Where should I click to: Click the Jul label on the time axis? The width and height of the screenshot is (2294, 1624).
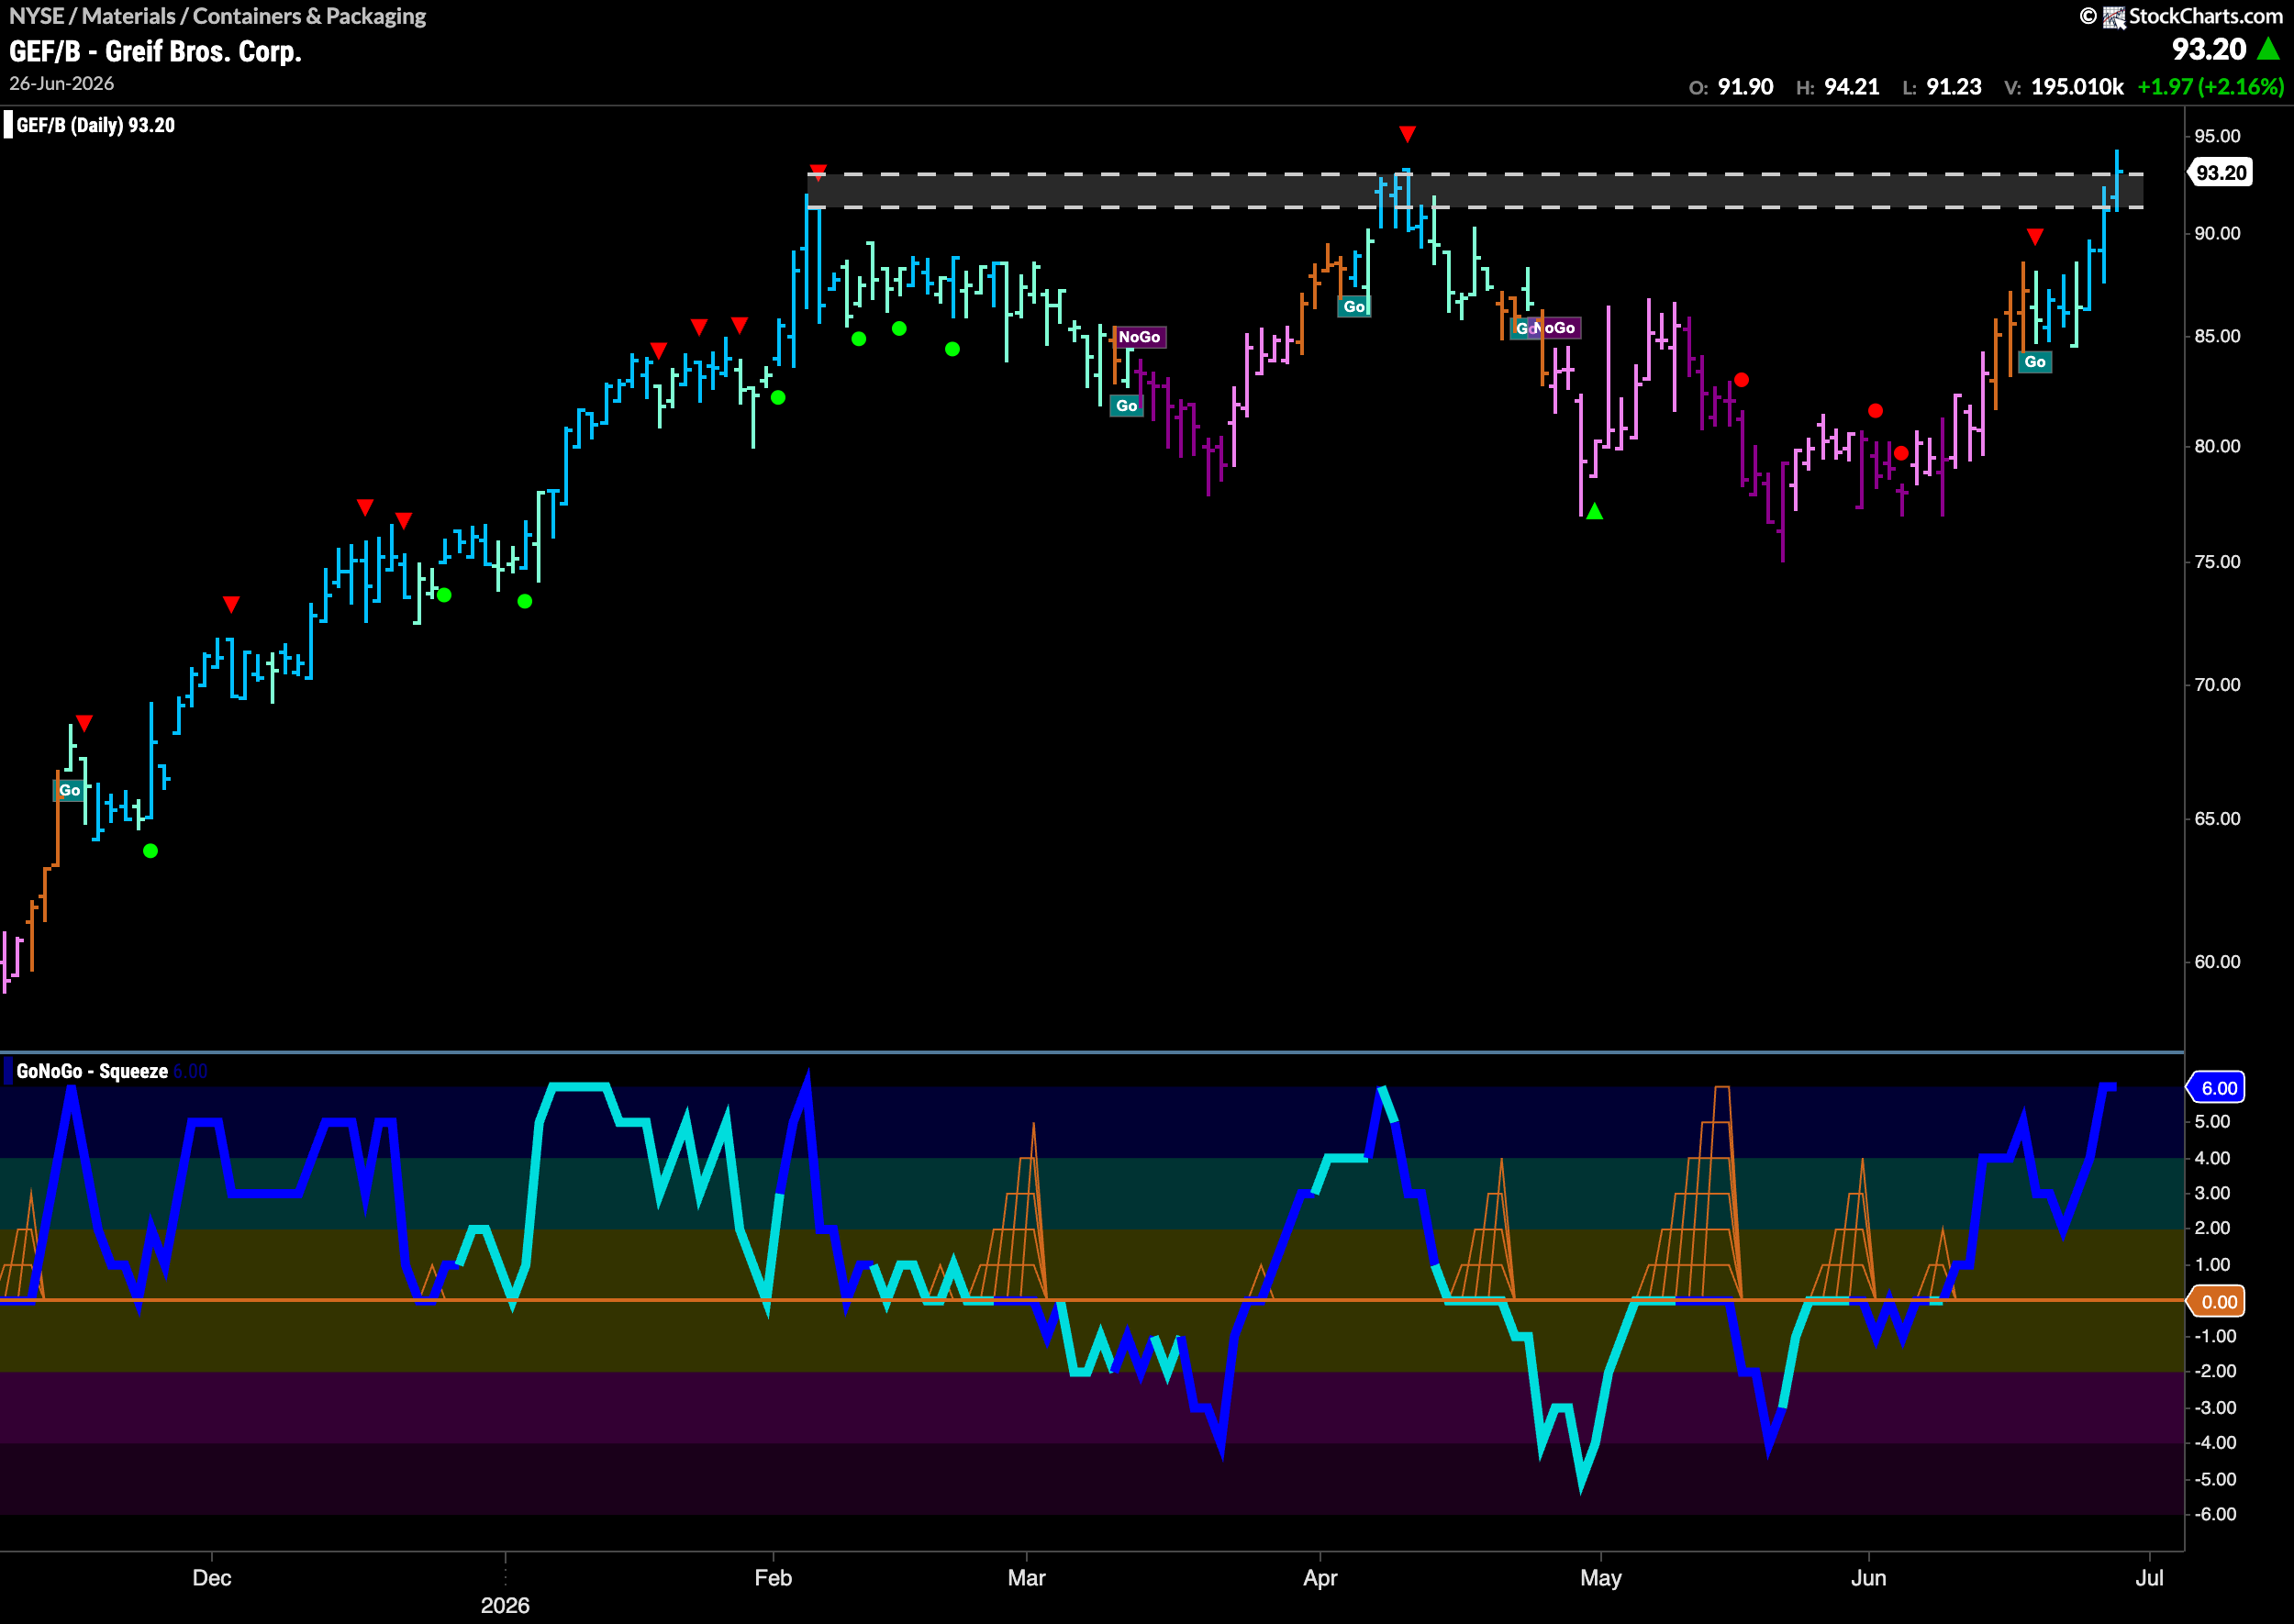(x=2150, y=1578)
